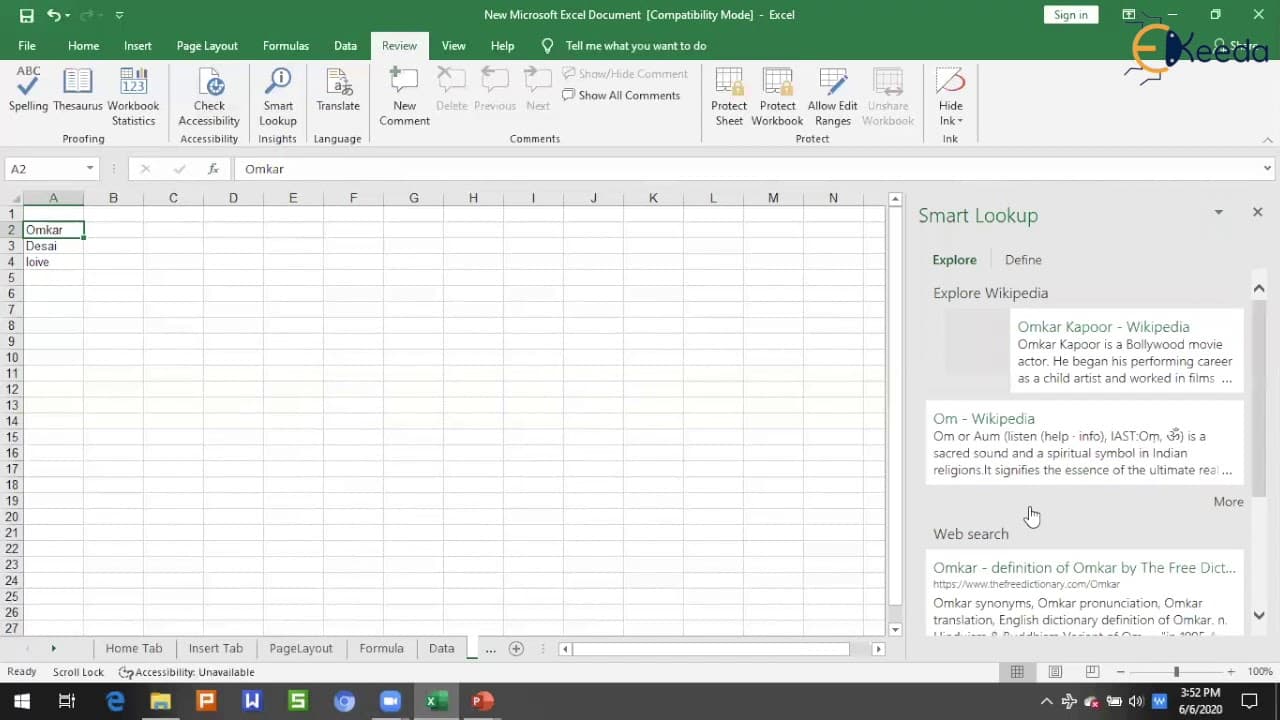
Task: Select cell A4 containing loive
Action: coord(53,262)
